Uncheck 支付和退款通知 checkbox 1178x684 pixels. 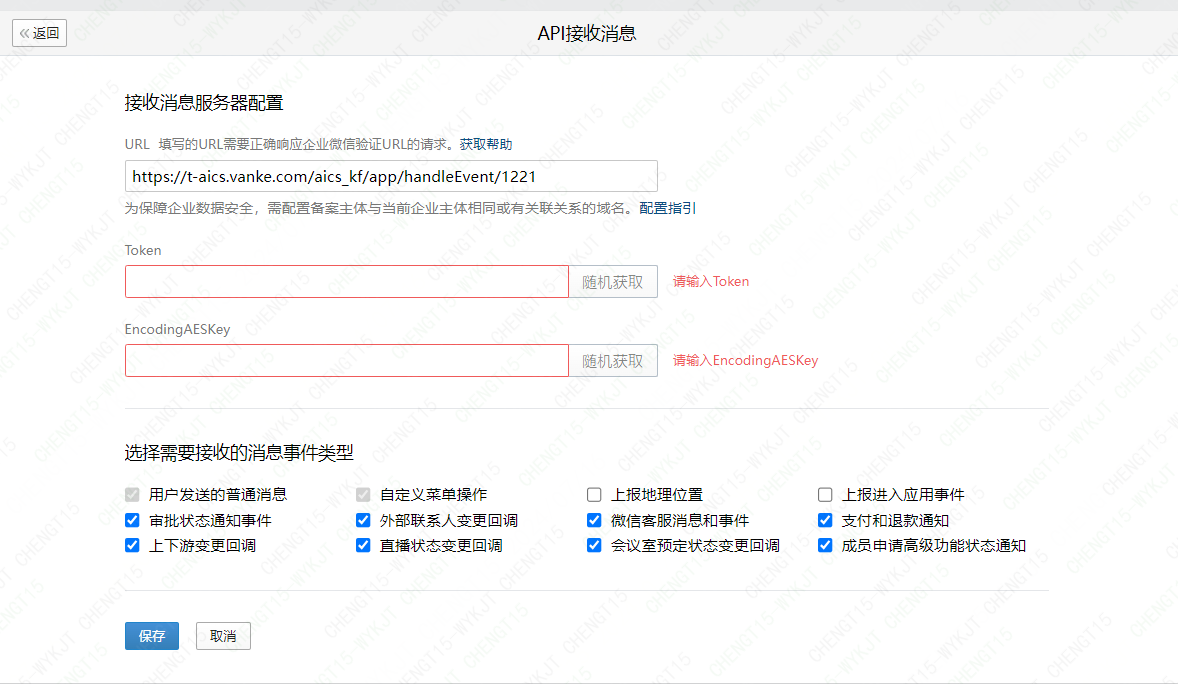coord(825,520)
